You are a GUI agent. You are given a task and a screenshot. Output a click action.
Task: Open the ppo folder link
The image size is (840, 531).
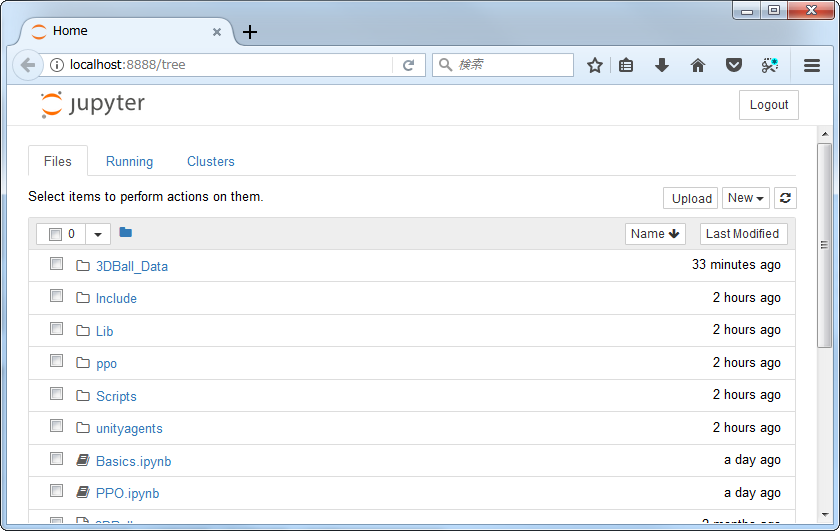click(106, 364)
